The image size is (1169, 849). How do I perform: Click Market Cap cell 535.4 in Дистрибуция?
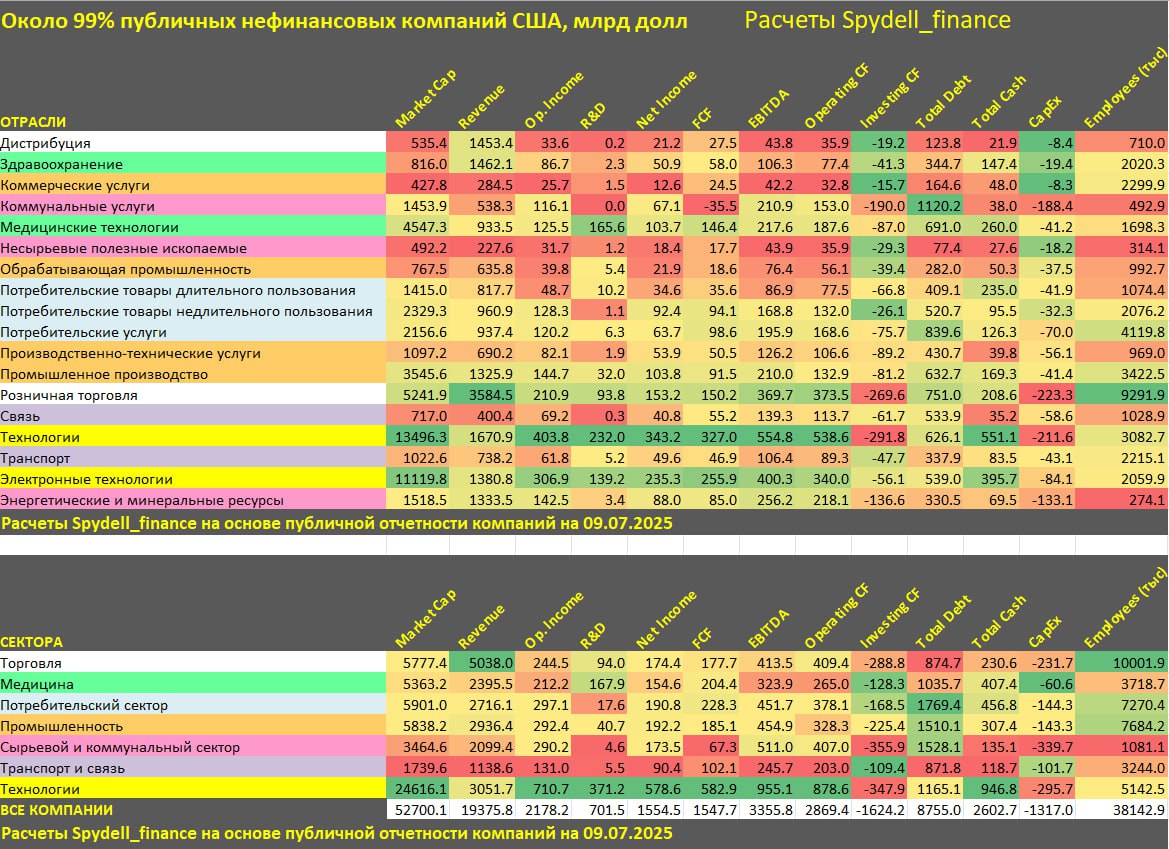tap(418, 143)
